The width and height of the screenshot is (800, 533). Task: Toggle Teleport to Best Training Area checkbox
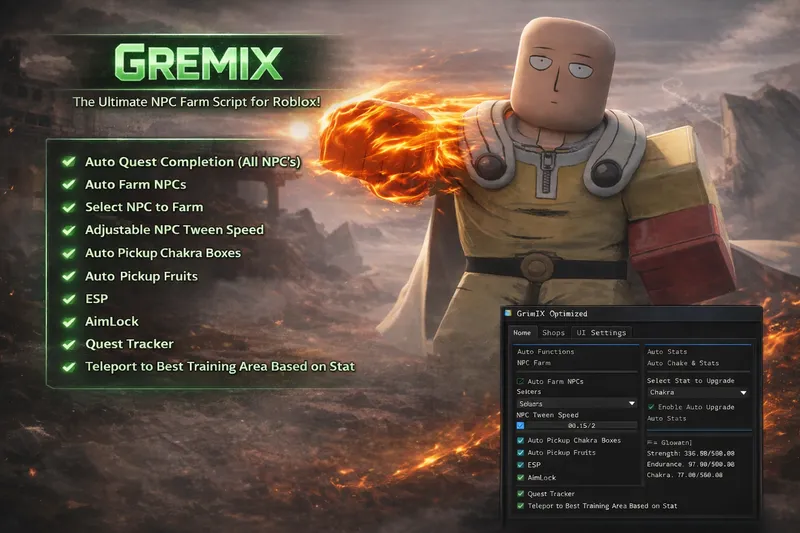click(x=520, y=506)
